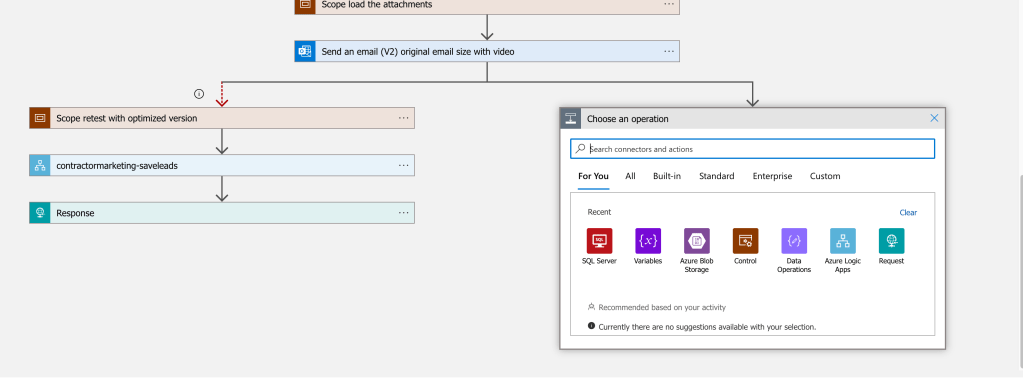Click the Outlook icon on Send an email step
Viewport: 1023px width, 387px height.
[305, 52]
